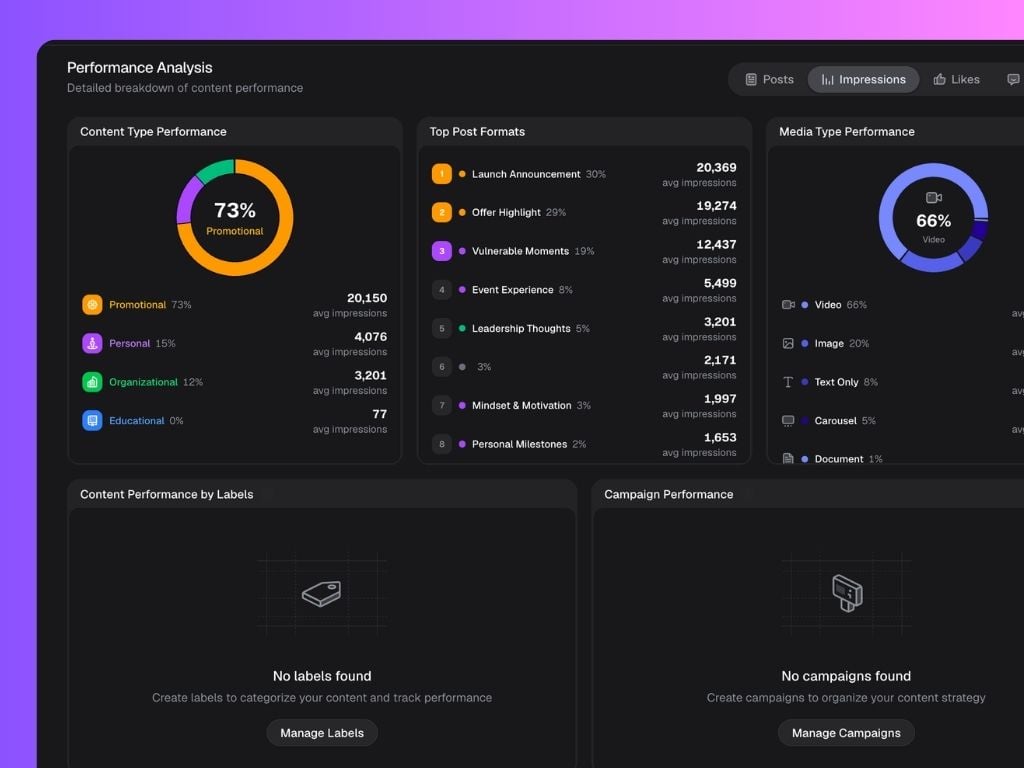Click the Text Only 8% media label

pos(846,382)
